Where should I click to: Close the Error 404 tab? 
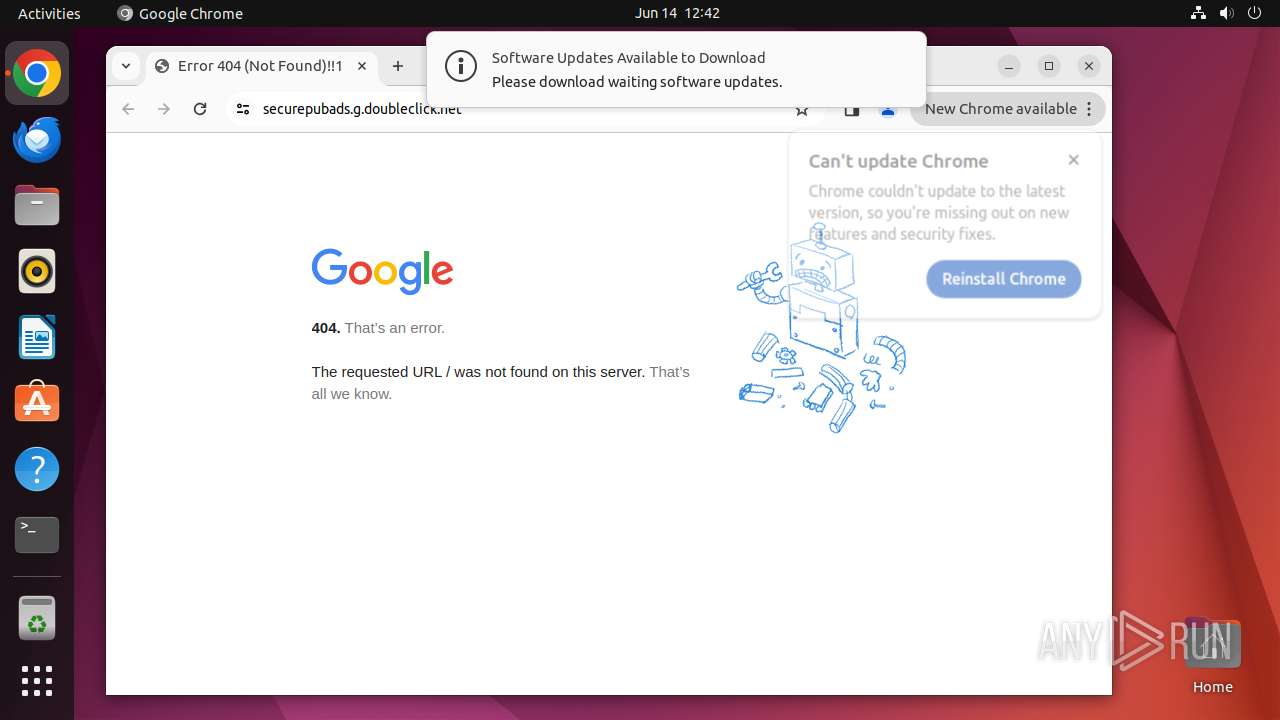pyautogui.click(x=362, y=66)
